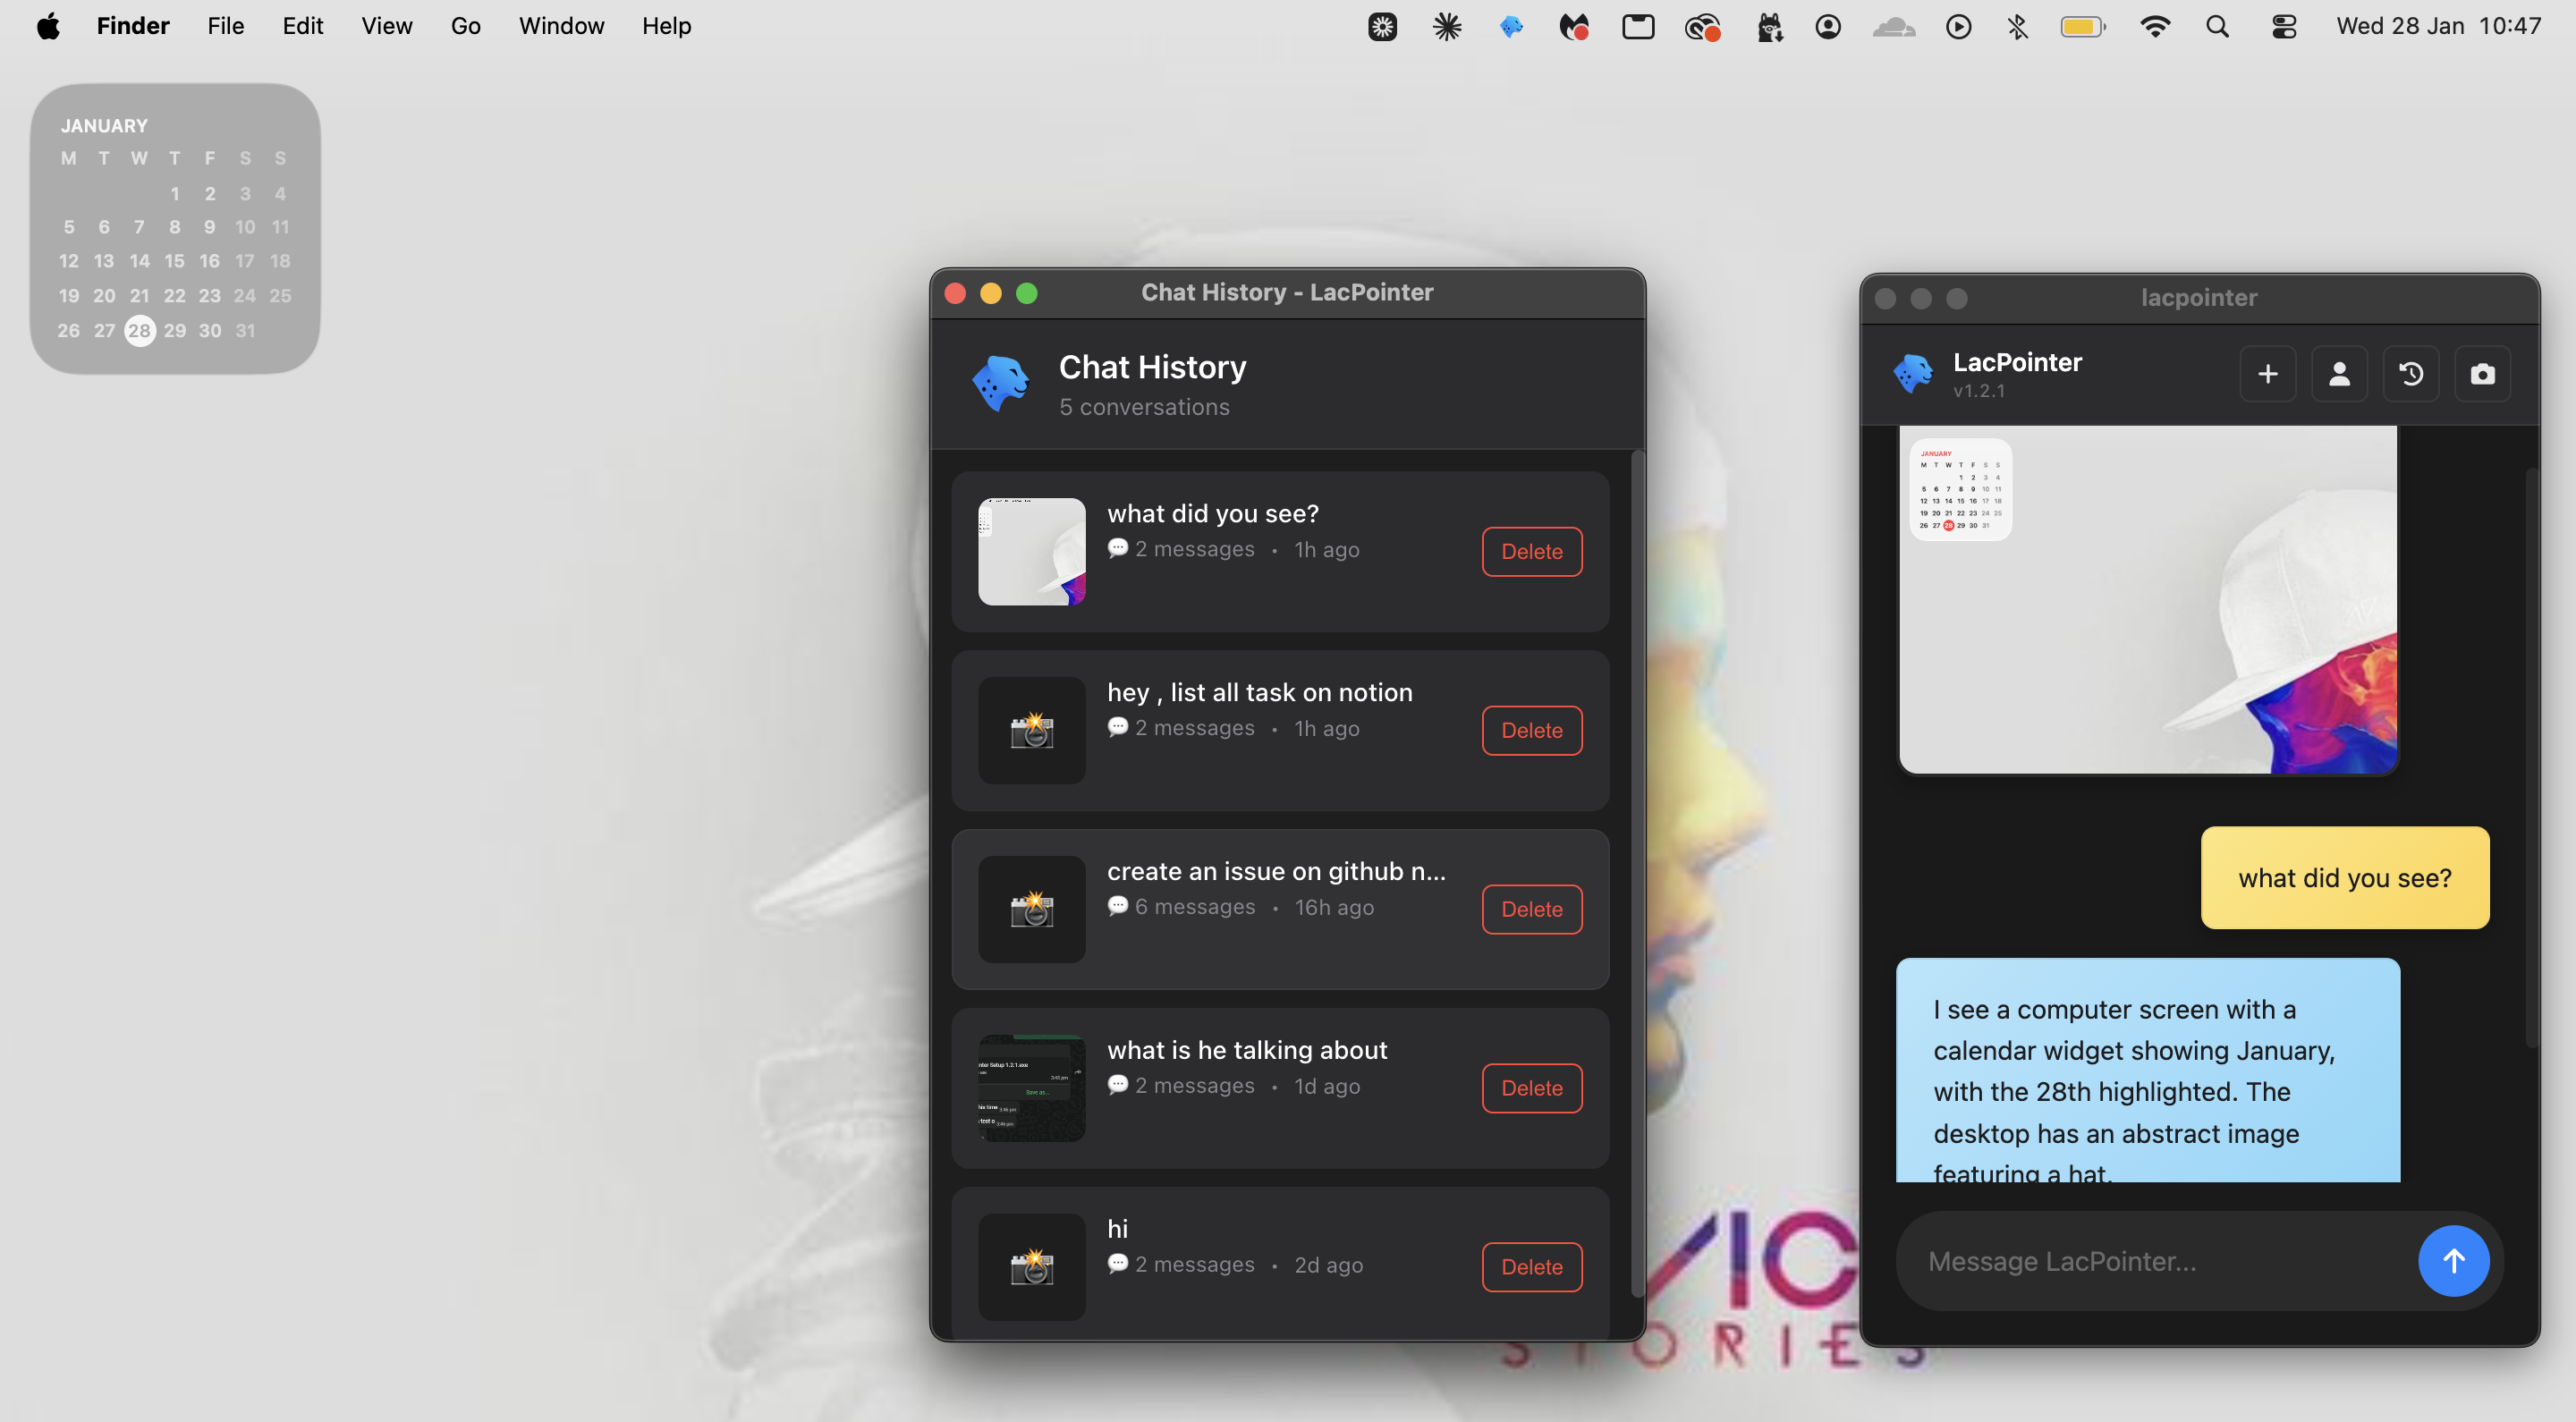
Task: Open the Bluetooth status icon
Action: point(2017,26)
